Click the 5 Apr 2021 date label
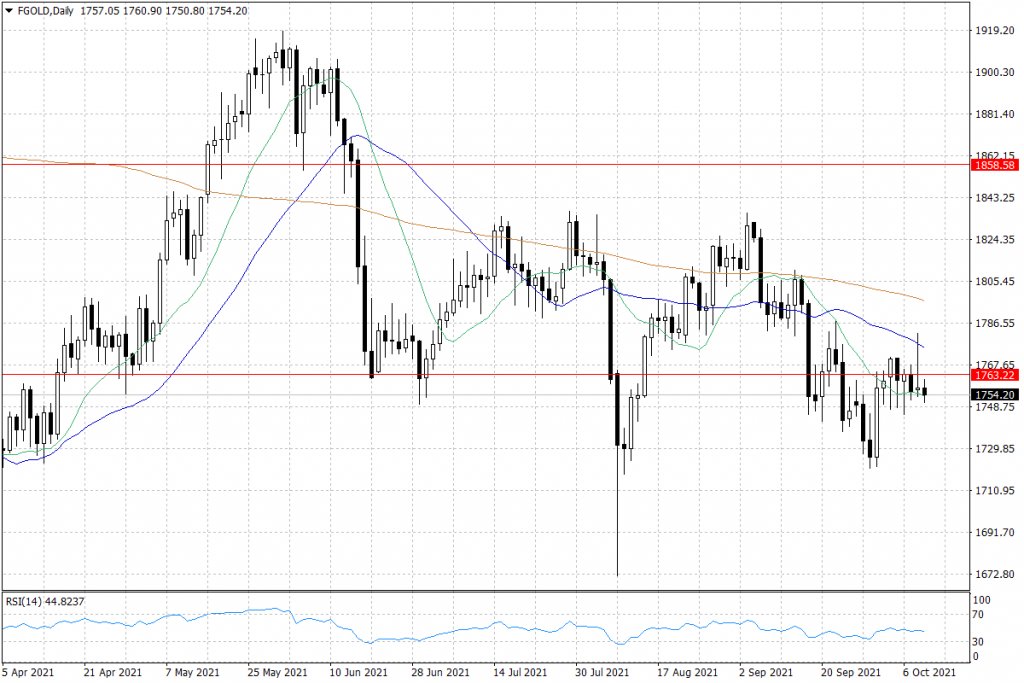The image size is (1024, 683). click(x=27, y=672)
